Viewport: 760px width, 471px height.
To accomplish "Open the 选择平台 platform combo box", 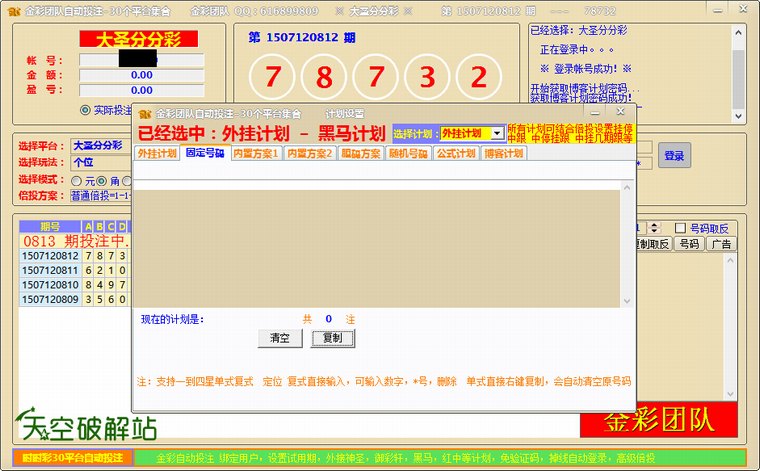I will (100, 146).
